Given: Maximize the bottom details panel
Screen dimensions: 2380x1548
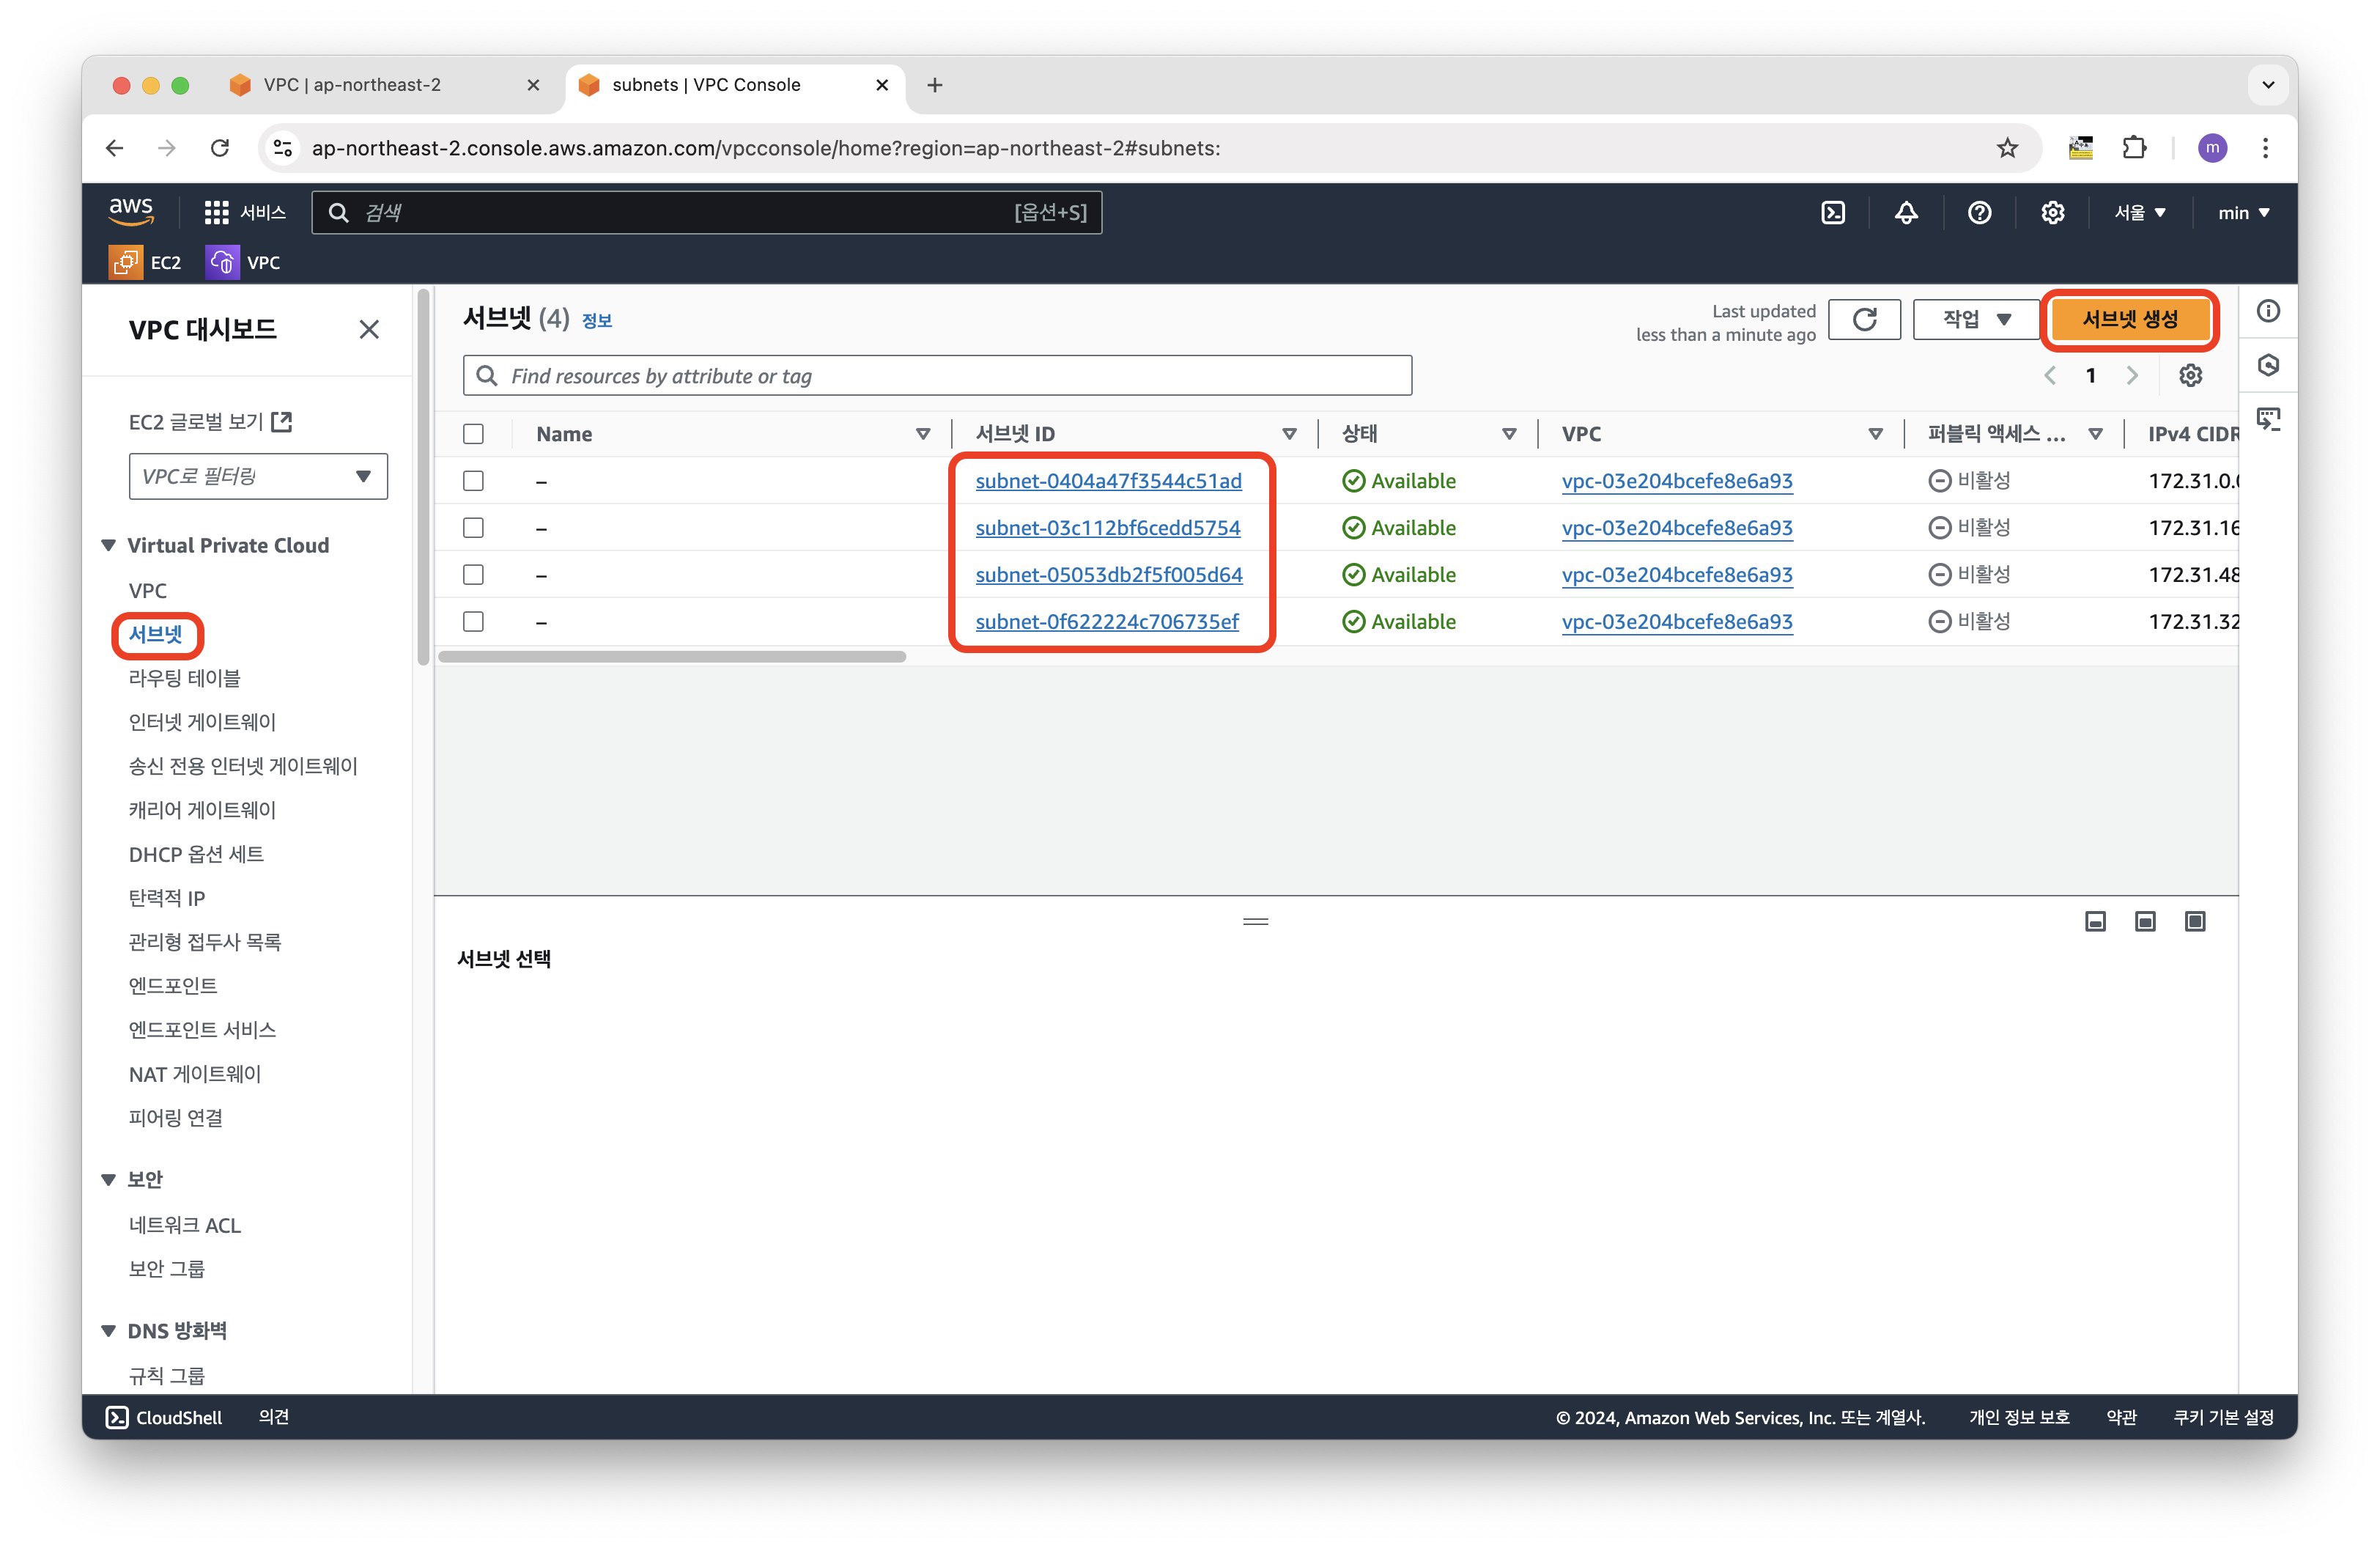Looking at the screenshot, I should pos(2195,921).
